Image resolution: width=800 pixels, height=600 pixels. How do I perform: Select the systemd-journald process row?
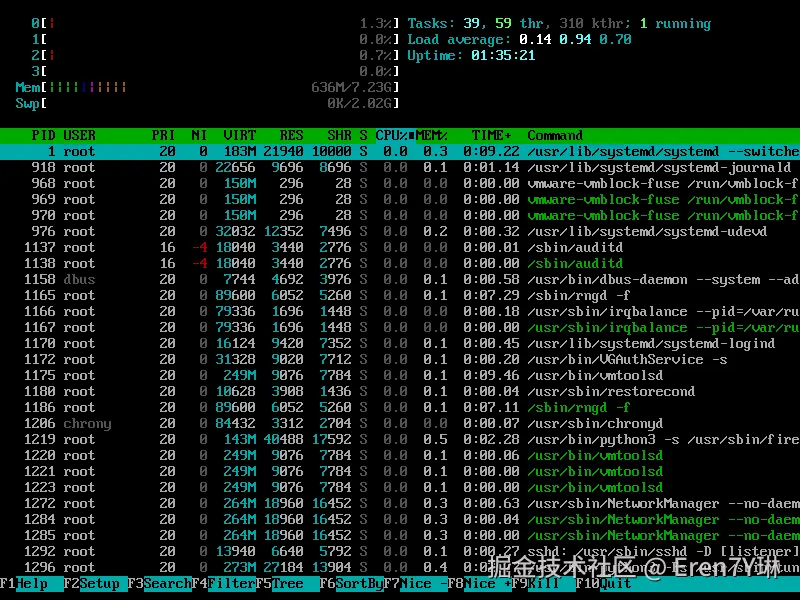[x=400, y=167]
